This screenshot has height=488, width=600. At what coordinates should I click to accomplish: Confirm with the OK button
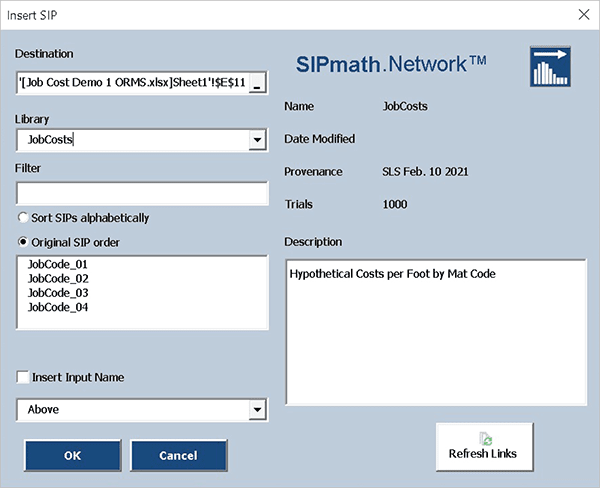point(73,455)
